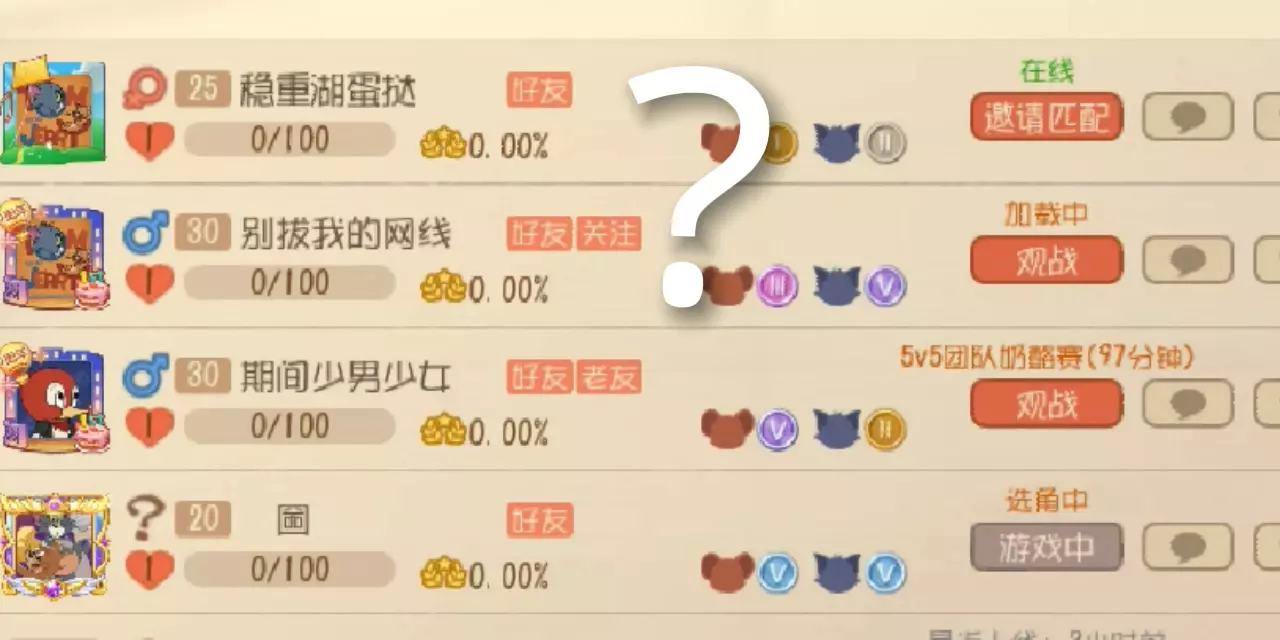Open chat with 稳重湖蛋挞 via speech bubble
Image resolution: width=1280 pixels, height=640 pixels.
(x=1188, y=118)
